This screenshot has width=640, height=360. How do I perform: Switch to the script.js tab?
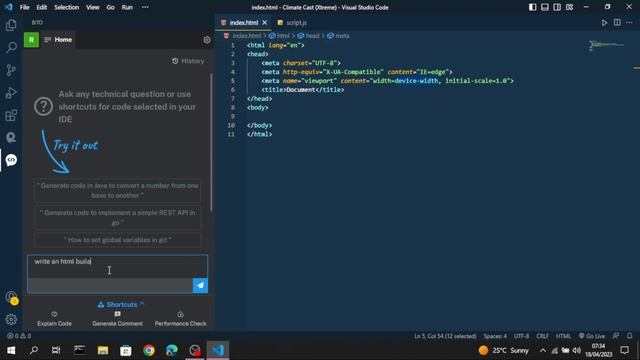[292, 23]
